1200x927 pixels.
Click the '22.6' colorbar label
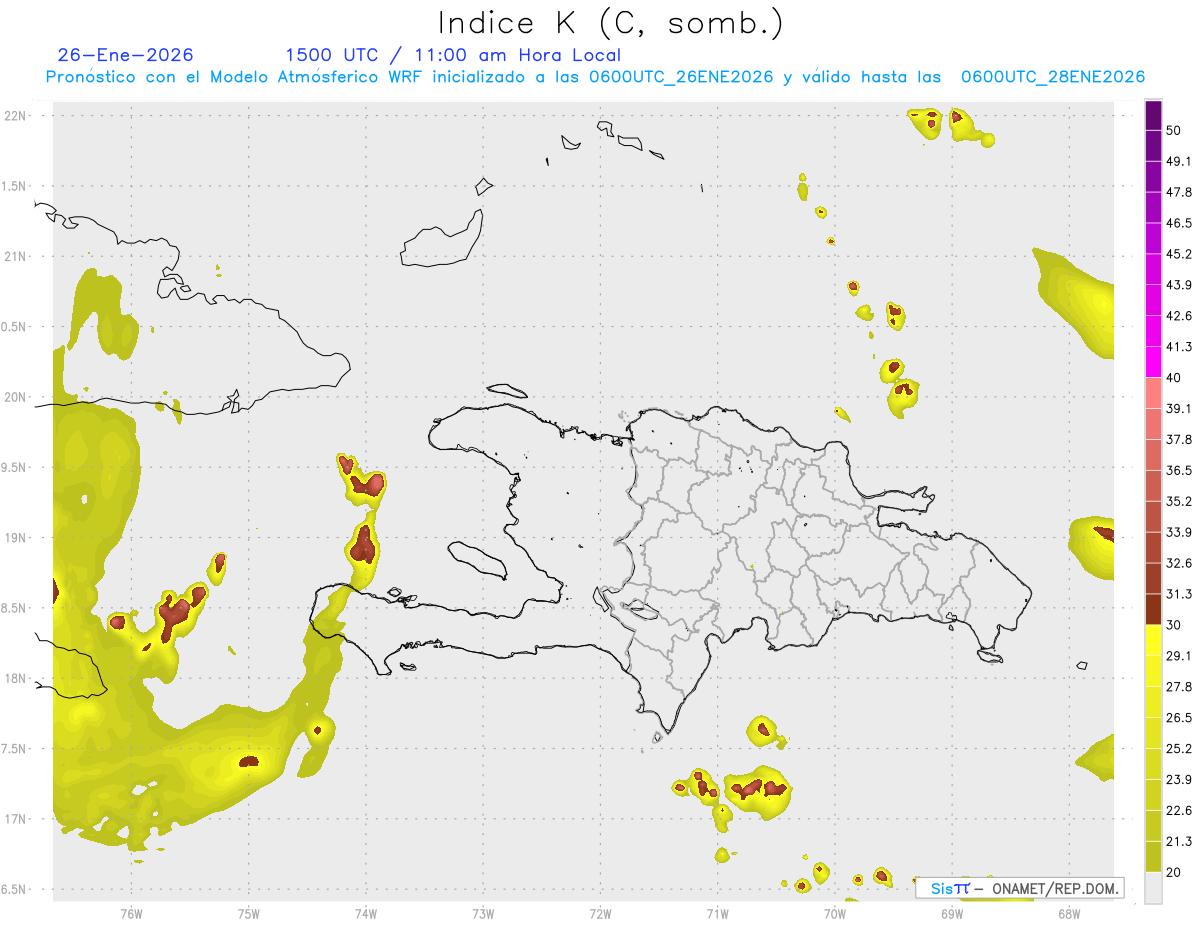click(x=1179, y=811)
